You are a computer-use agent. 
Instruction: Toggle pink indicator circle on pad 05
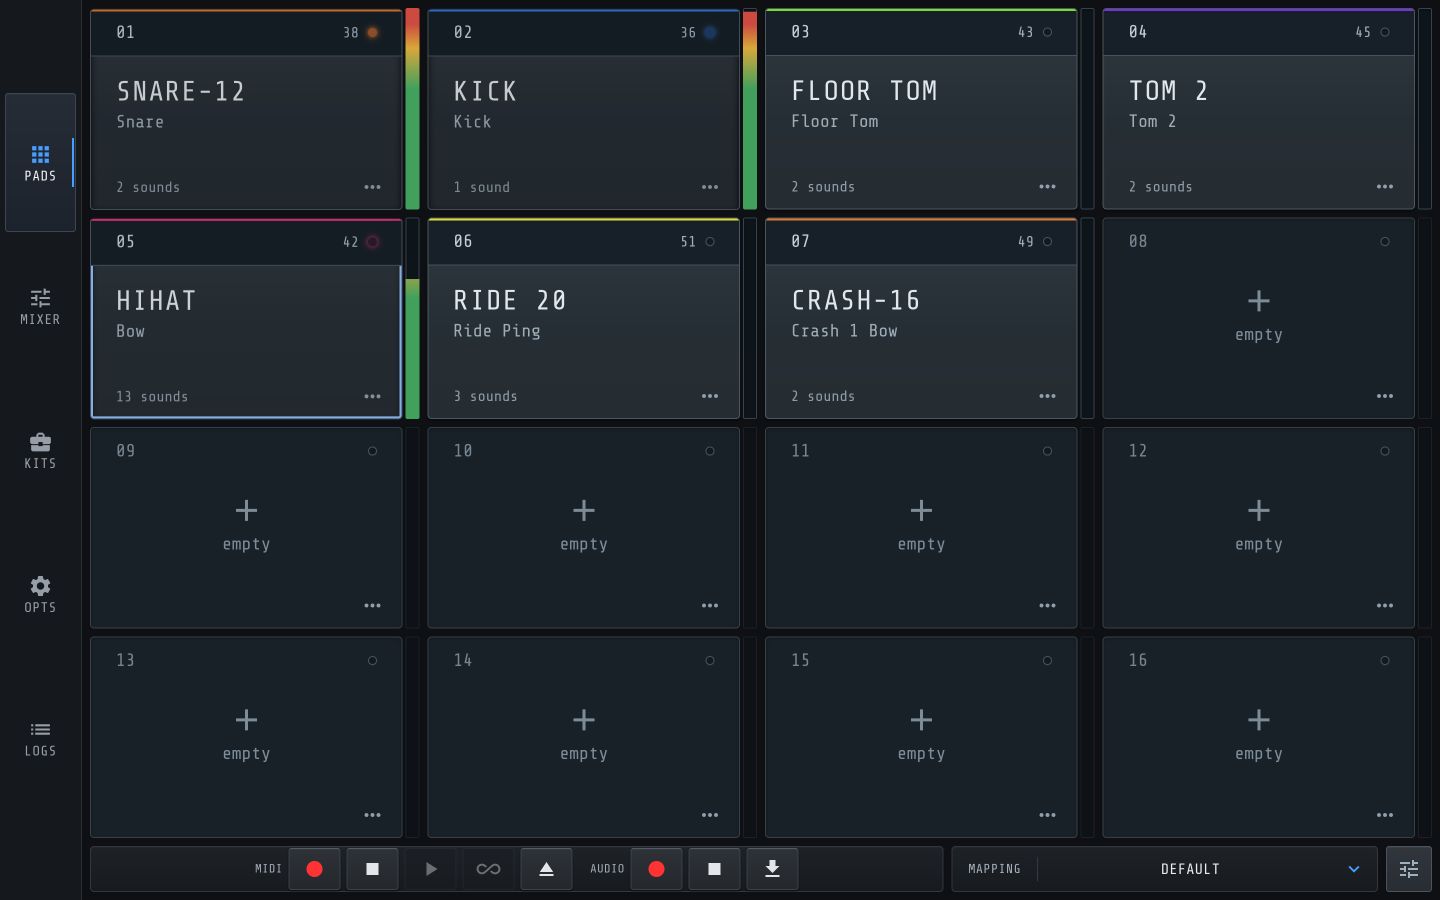[x=372, y=242]
